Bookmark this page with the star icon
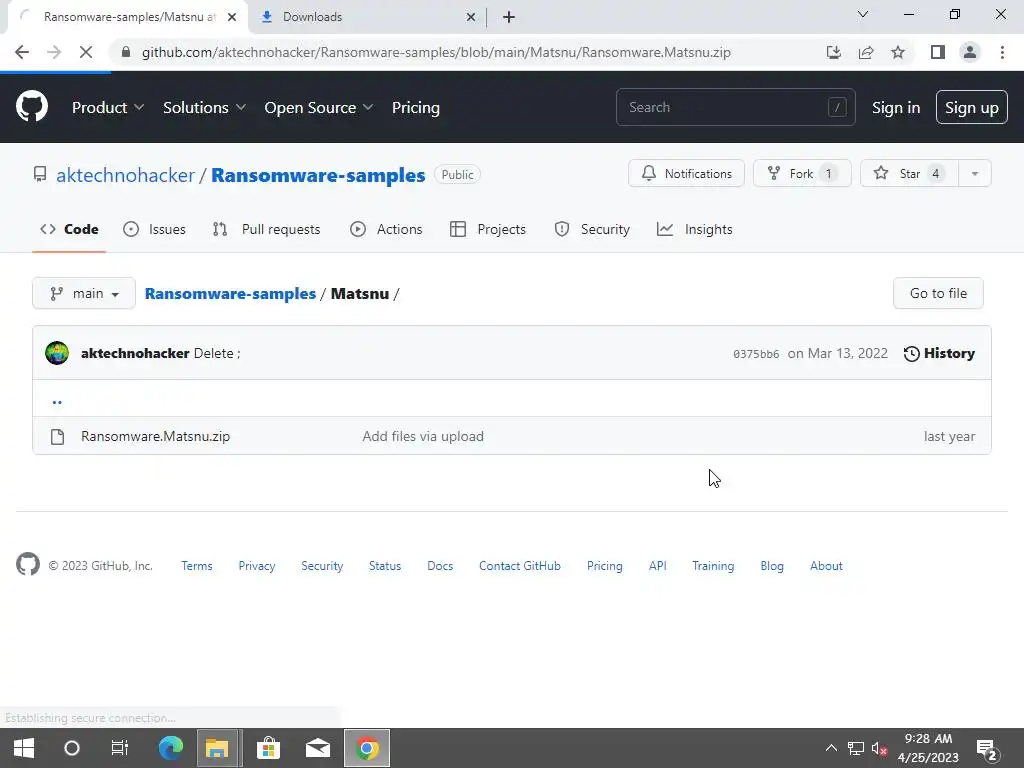This screenshot has width=1024, height=768. tap(898, 52)
